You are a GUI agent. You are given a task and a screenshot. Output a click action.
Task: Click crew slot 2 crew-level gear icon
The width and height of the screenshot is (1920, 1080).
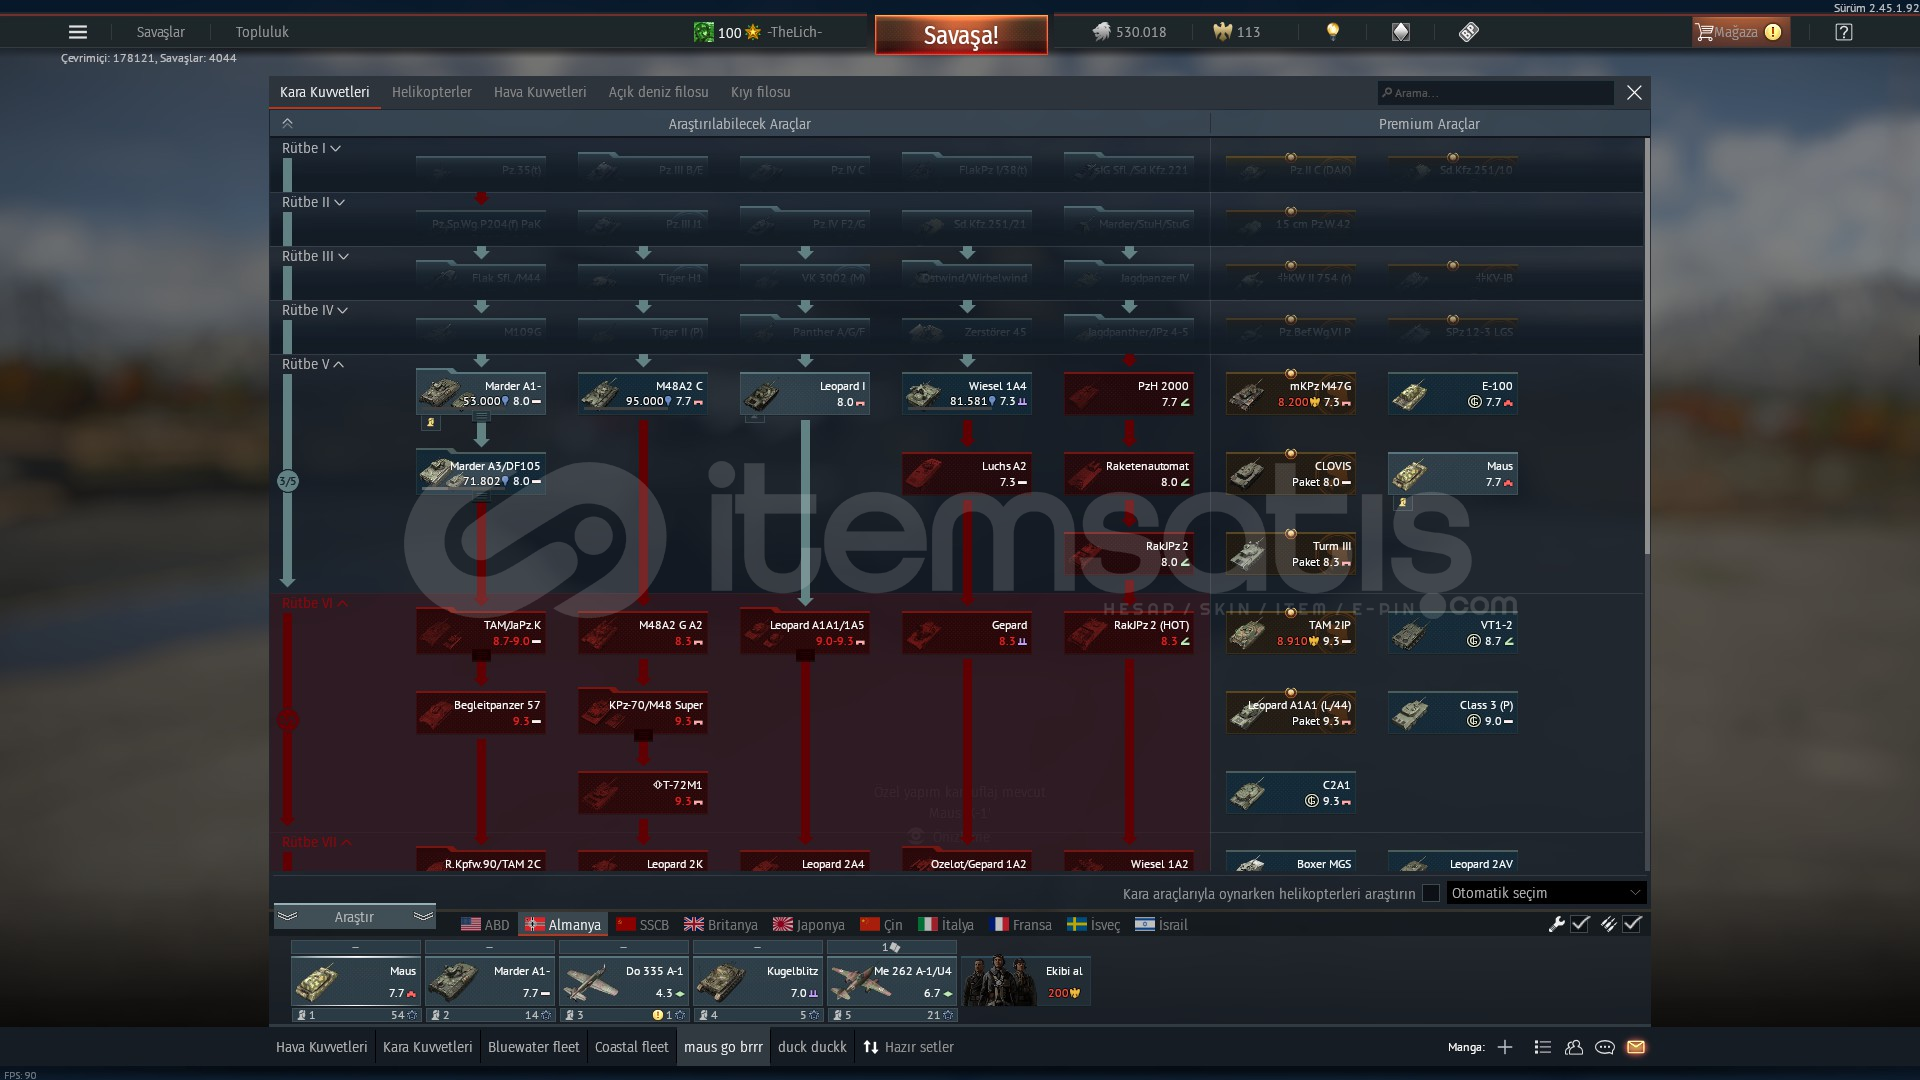coord(545,1015)
